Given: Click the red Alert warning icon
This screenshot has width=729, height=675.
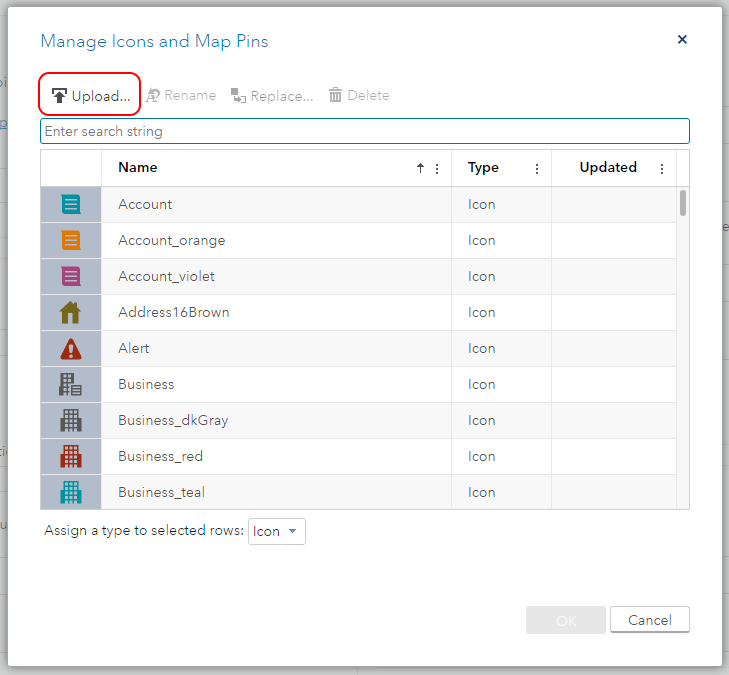Looking at the screenshot, I should (71, 349).
